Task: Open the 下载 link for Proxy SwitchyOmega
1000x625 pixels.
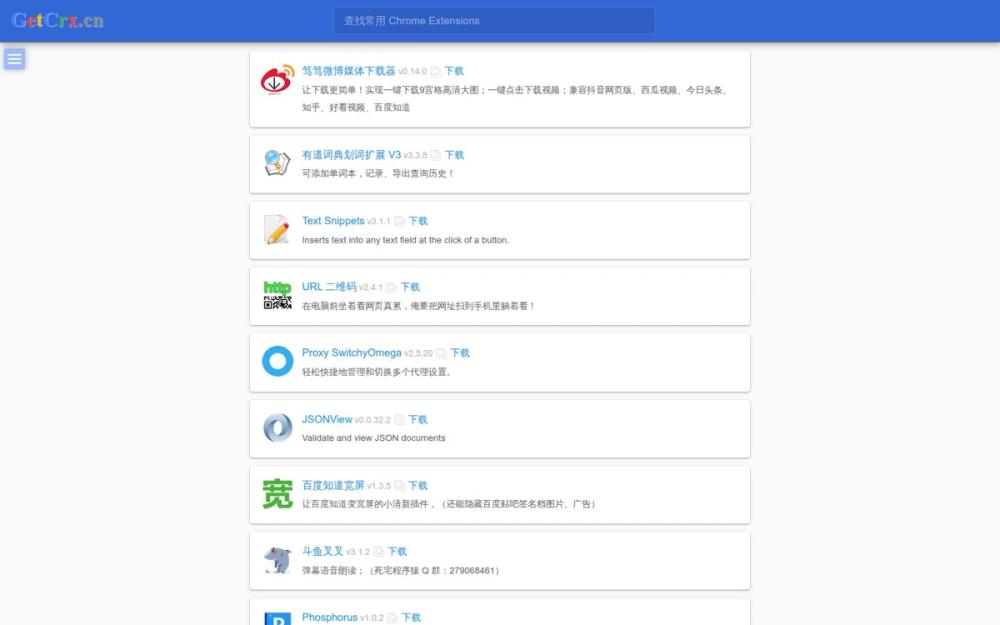Action: tap(458, 353)
